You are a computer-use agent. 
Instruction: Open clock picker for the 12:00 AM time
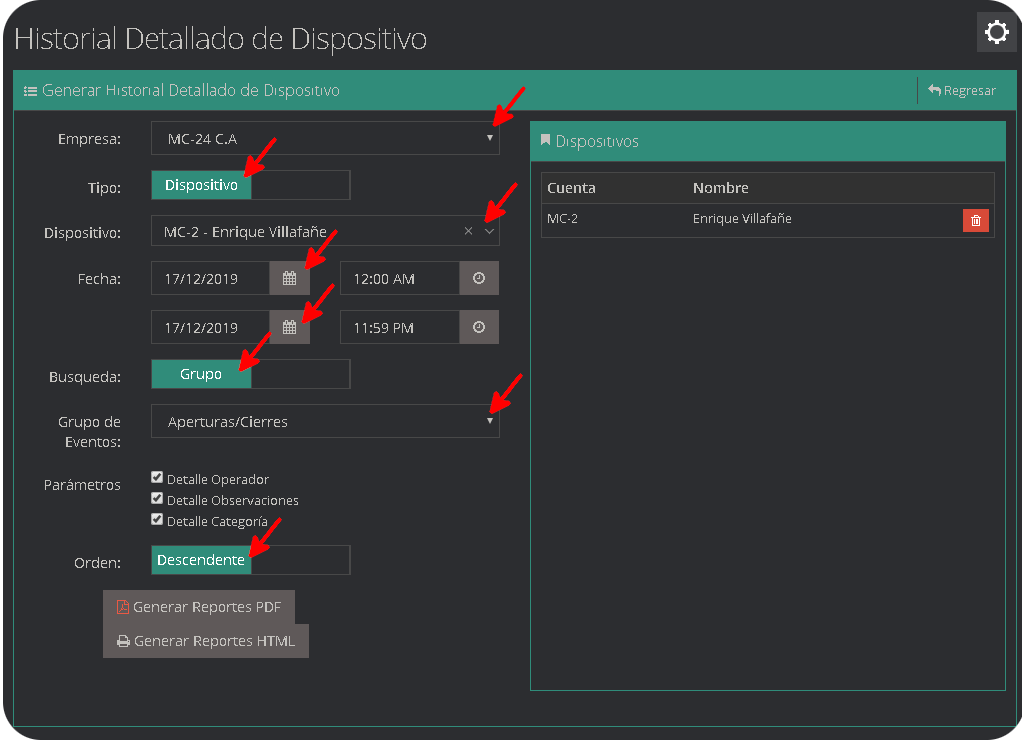pyautogui.click(x=477, y=278)
